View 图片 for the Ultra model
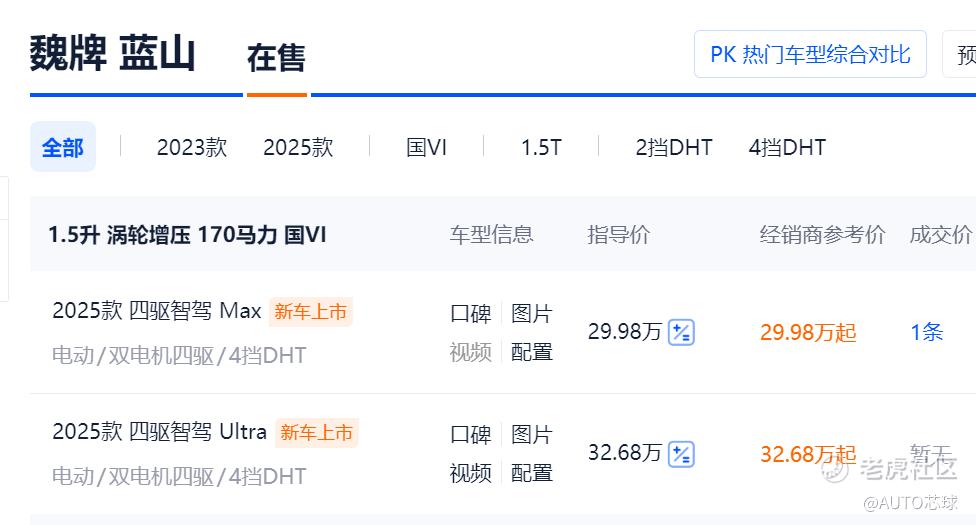 [x=532, y=434]
